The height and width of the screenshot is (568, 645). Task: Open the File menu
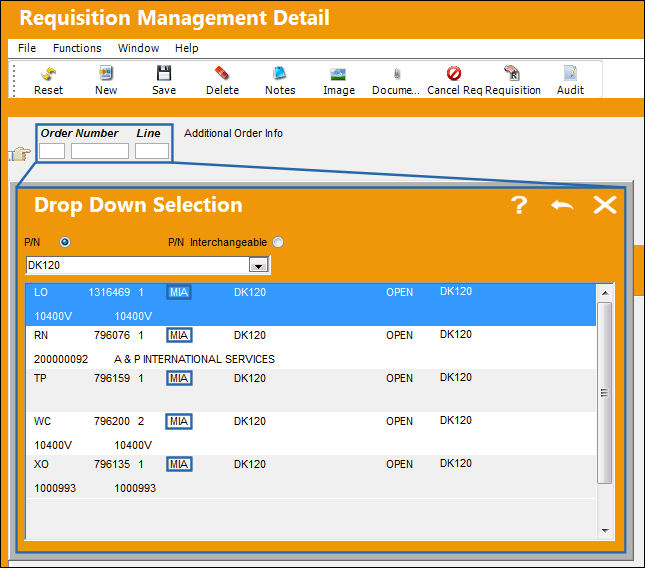[27, 48]
